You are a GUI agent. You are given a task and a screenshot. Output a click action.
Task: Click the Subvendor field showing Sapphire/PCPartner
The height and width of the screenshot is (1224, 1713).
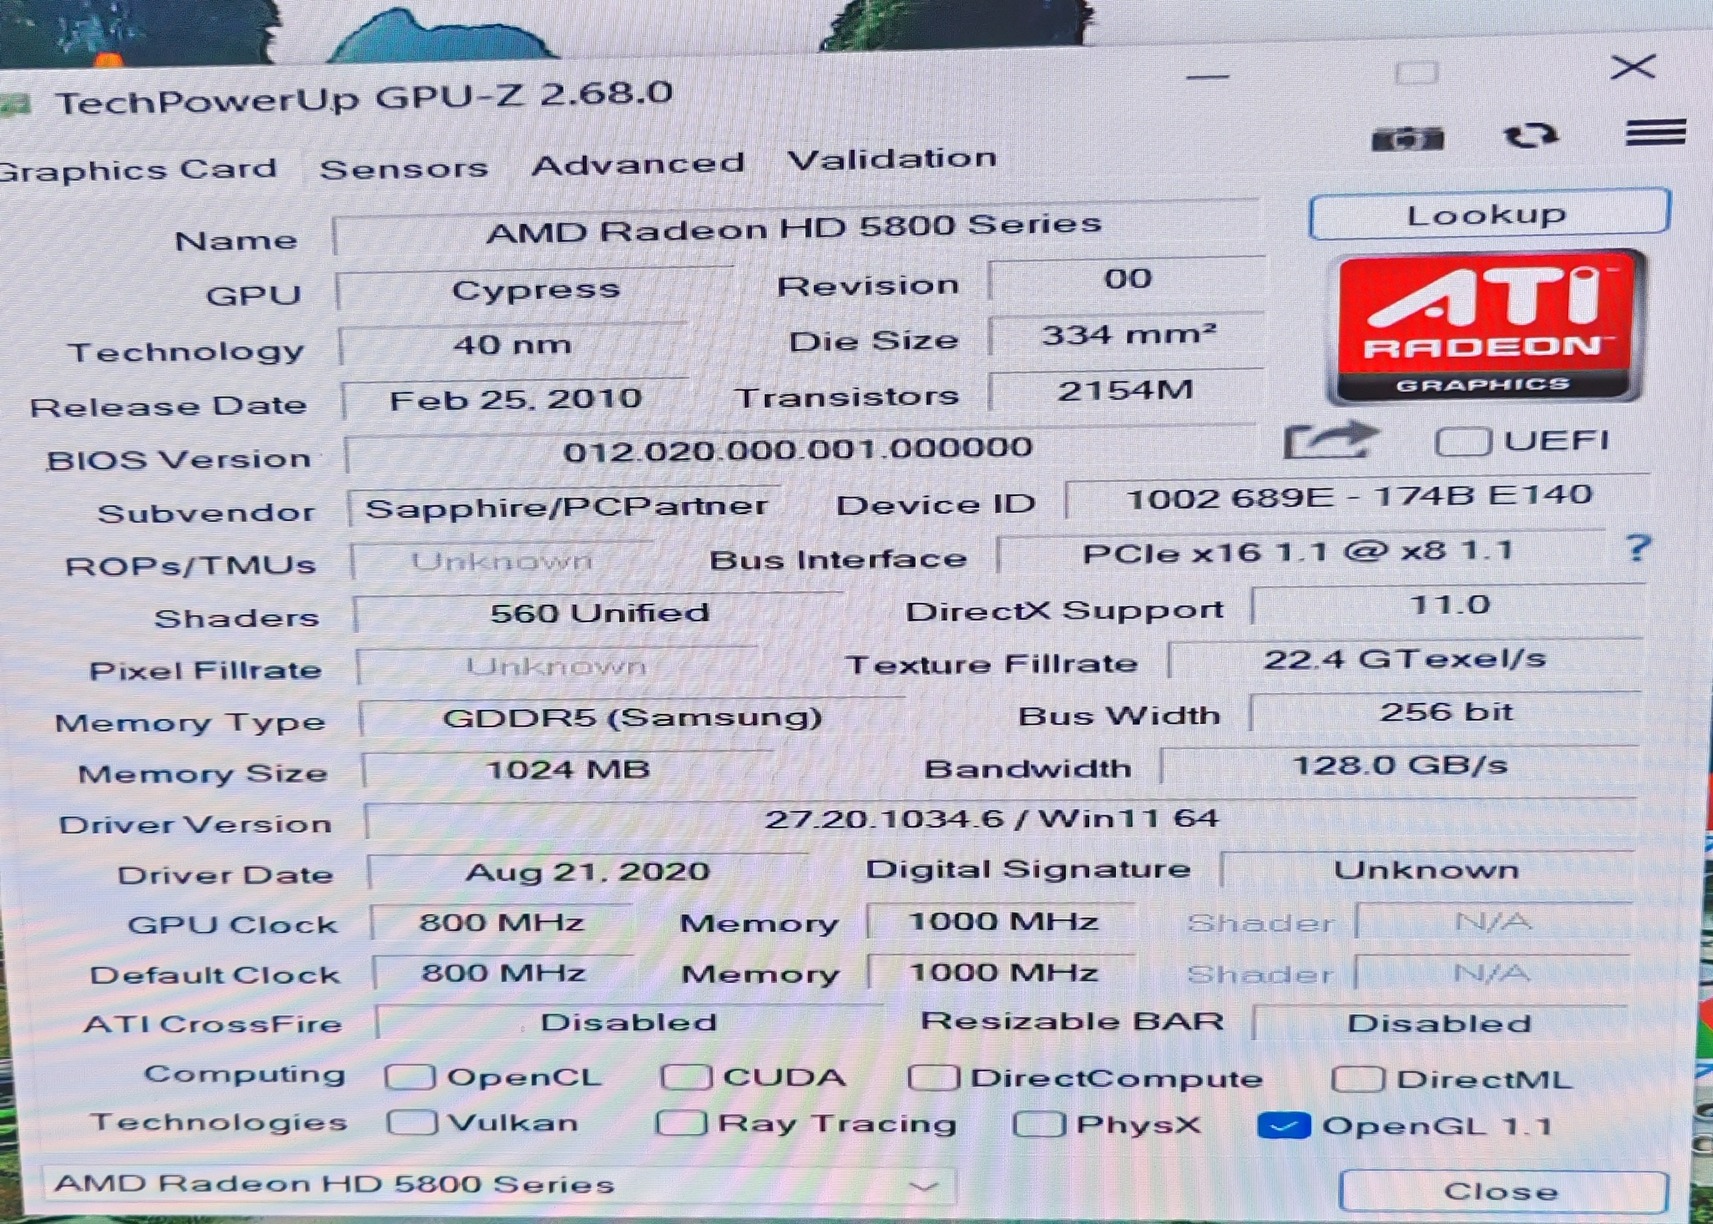[x=565, y=508]
